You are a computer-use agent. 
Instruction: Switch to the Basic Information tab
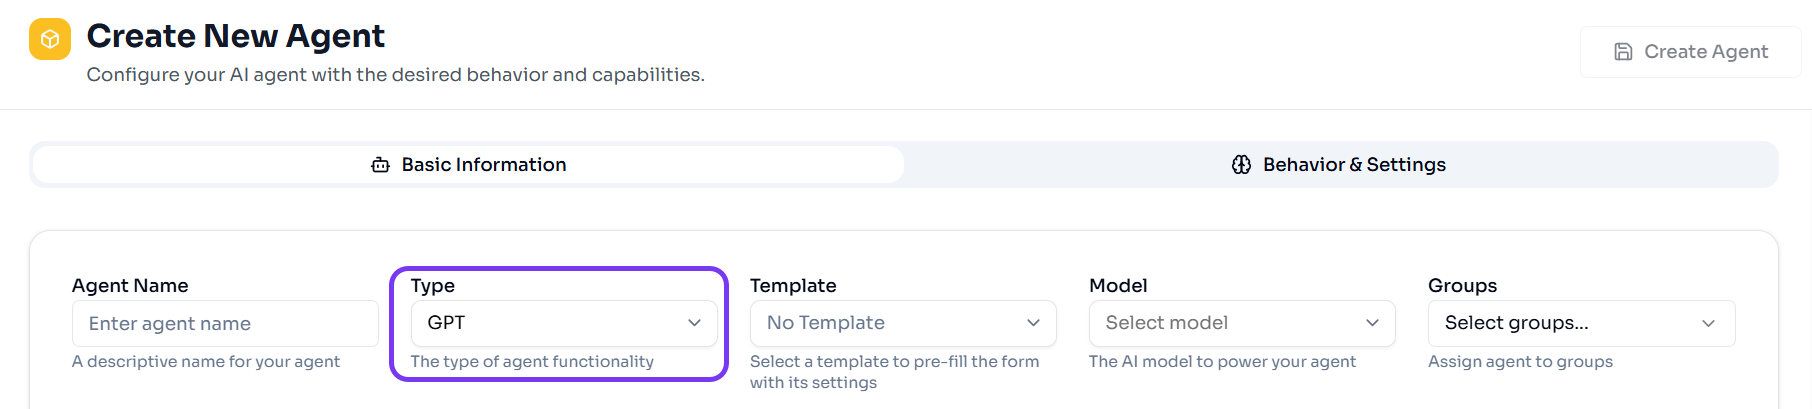point(468,165)
